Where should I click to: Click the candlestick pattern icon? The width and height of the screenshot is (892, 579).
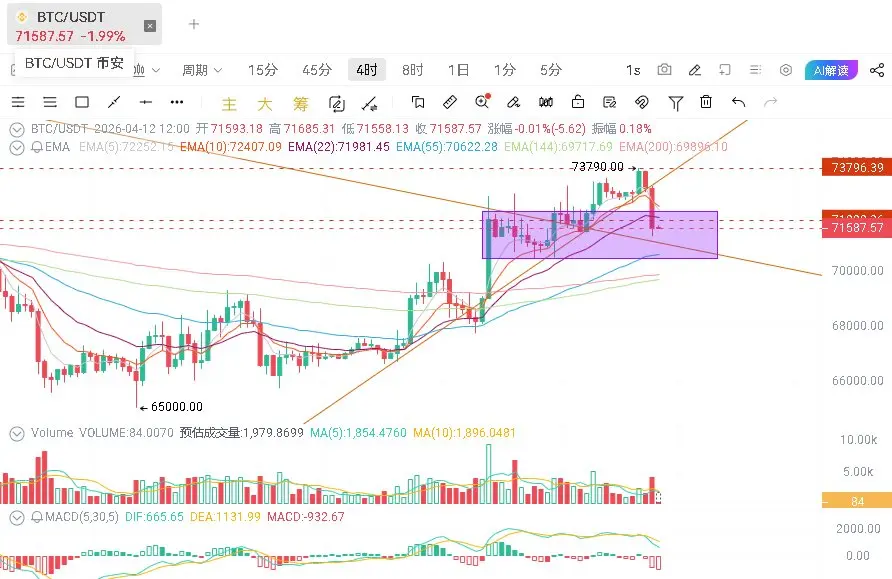click(x=546, y=102)
